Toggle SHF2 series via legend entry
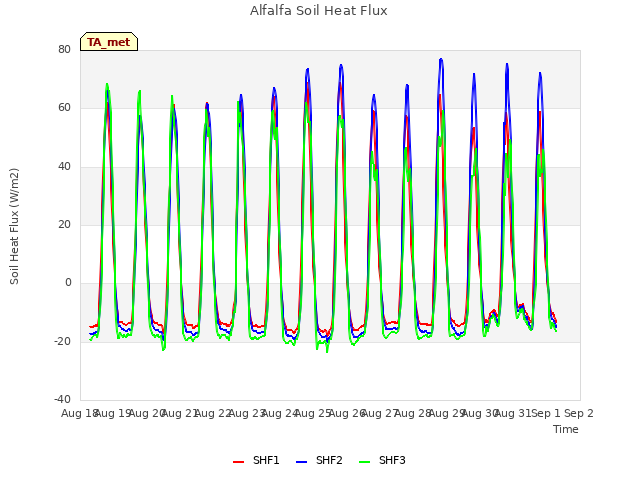 pos(319,460)
